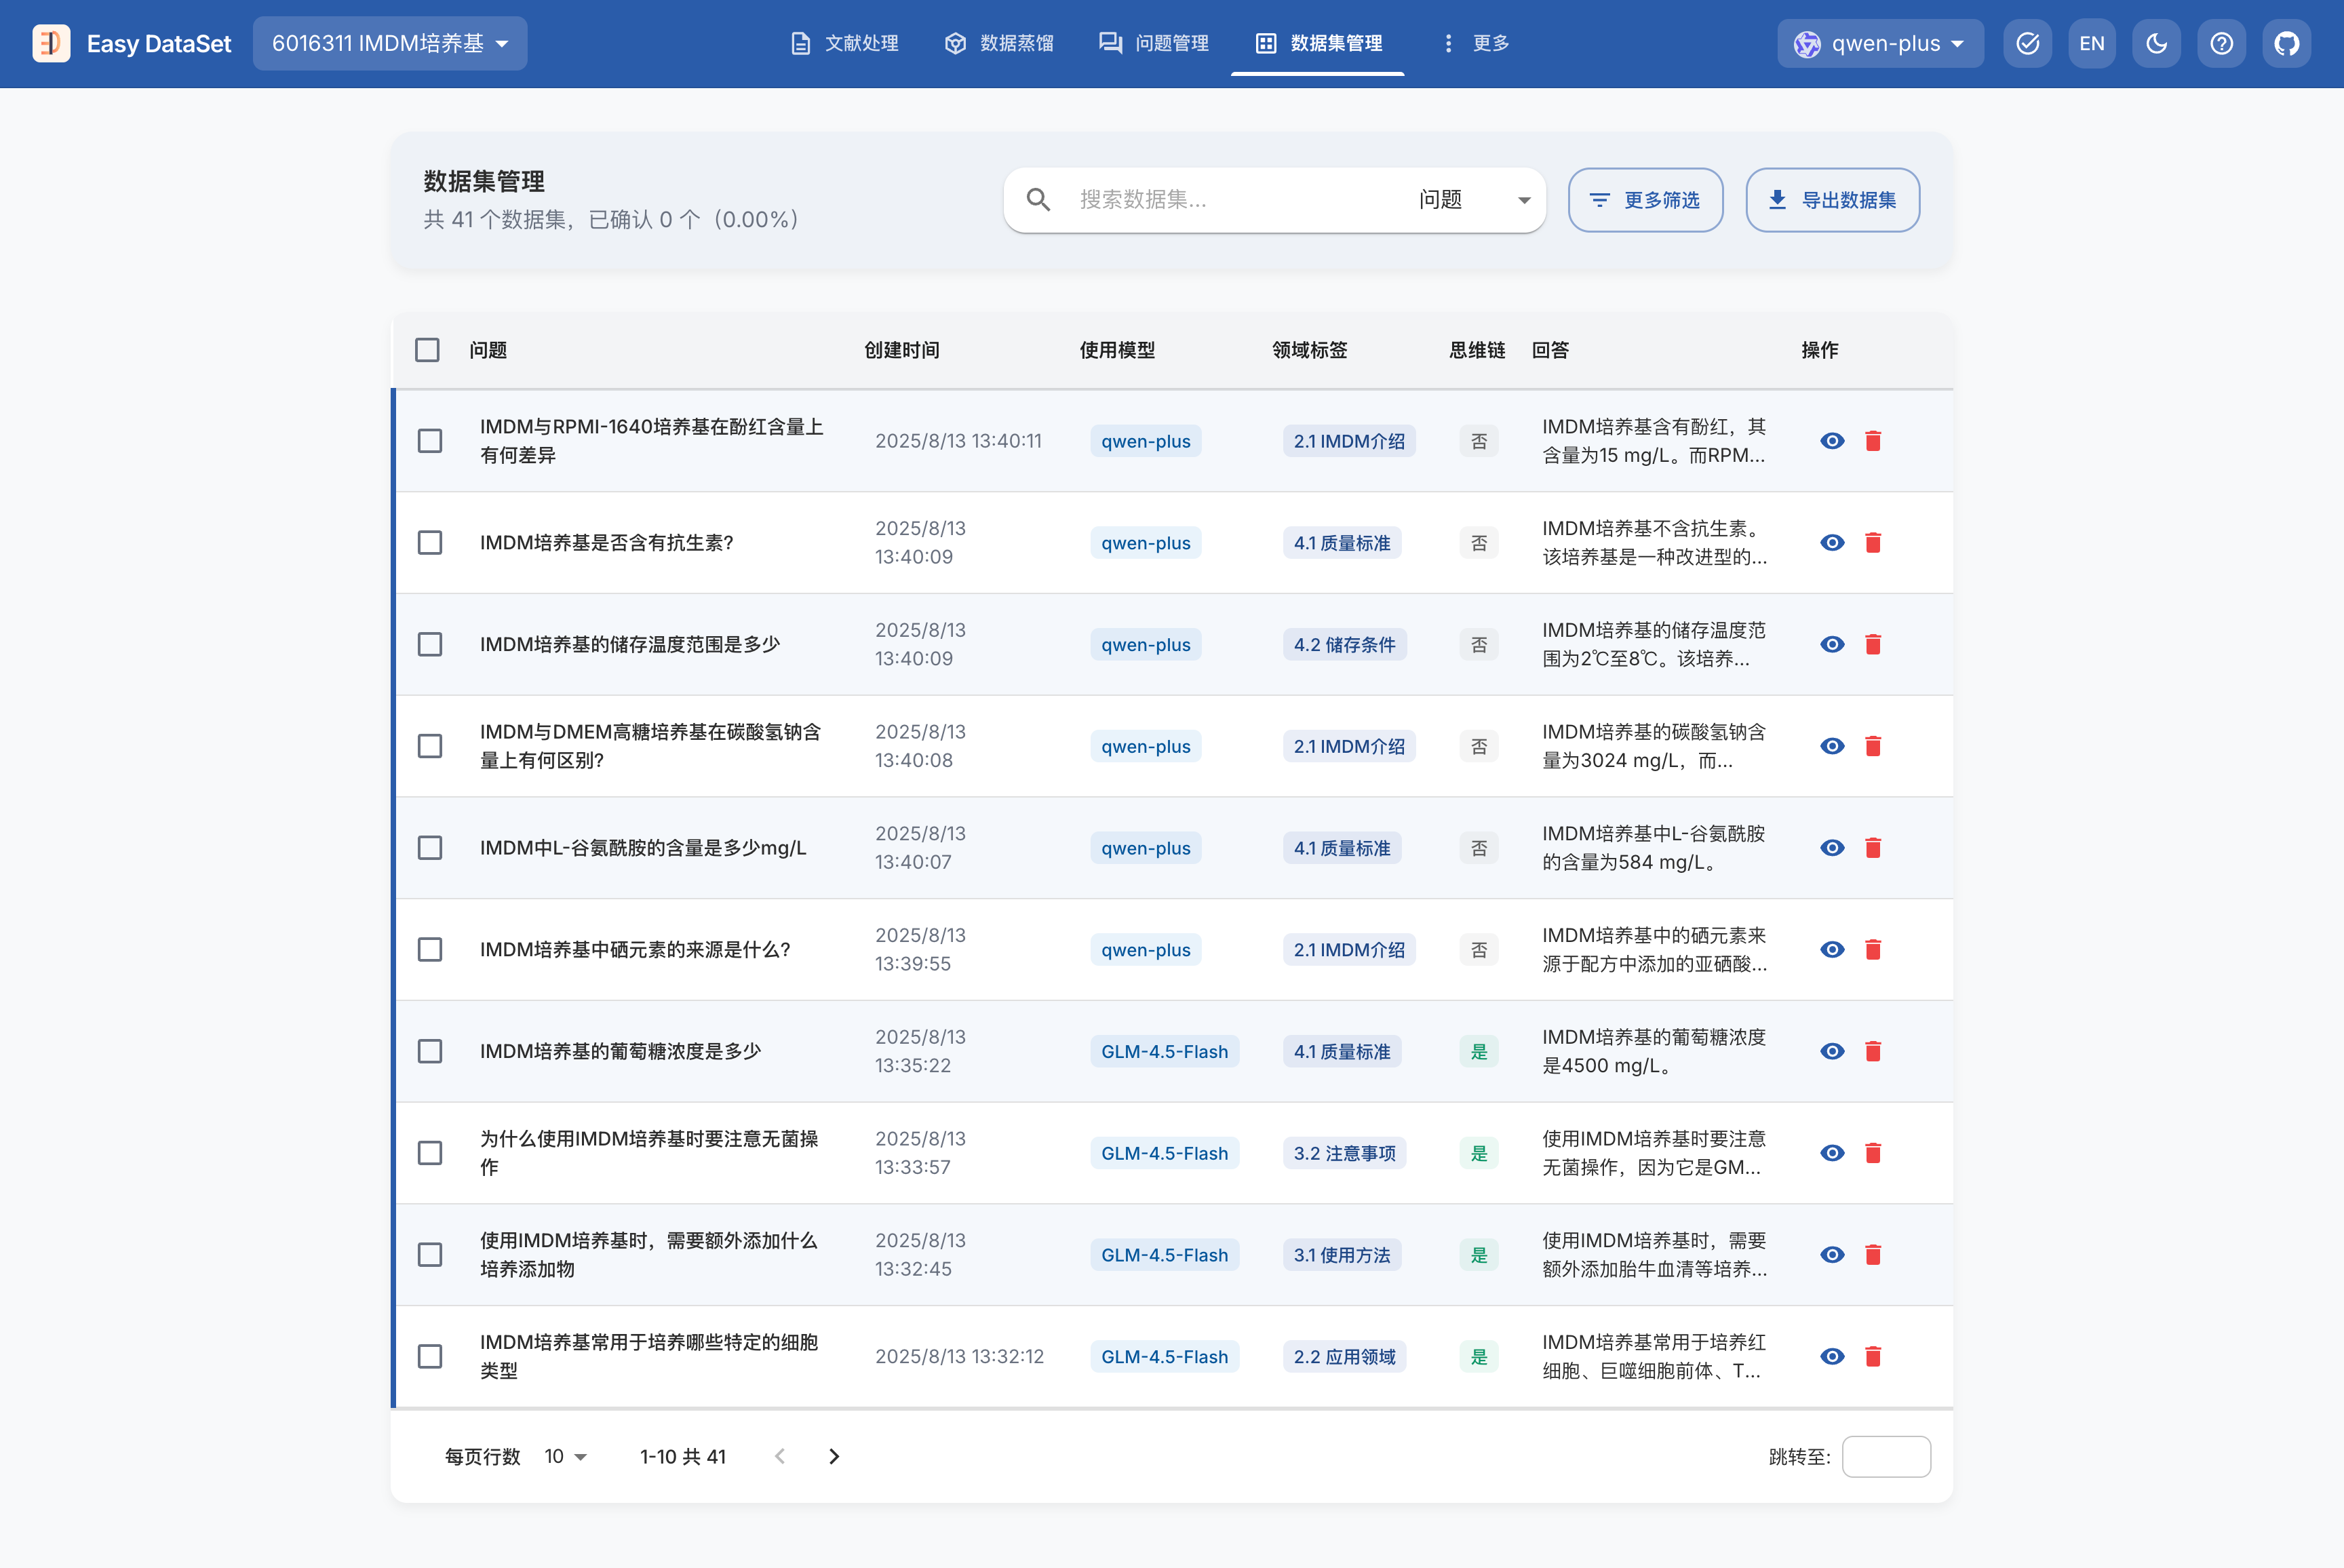View details of 是否含有抗生素 row

[x=1831, y=543]
